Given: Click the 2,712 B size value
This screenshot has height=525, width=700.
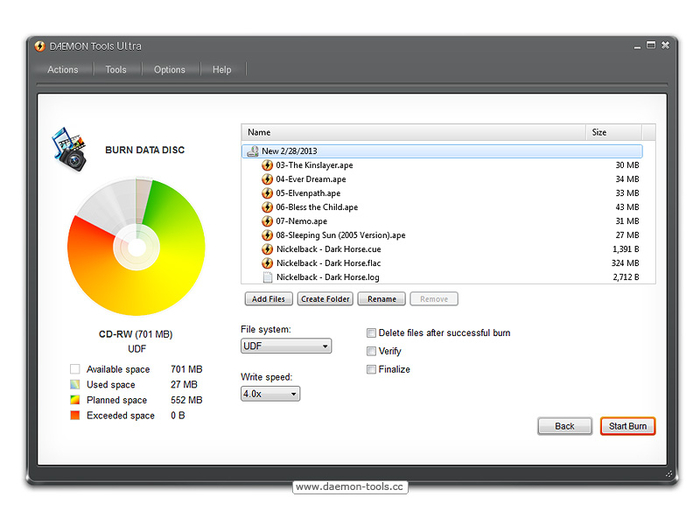Looking at the screenshot, I should click(x=626, y=277).
